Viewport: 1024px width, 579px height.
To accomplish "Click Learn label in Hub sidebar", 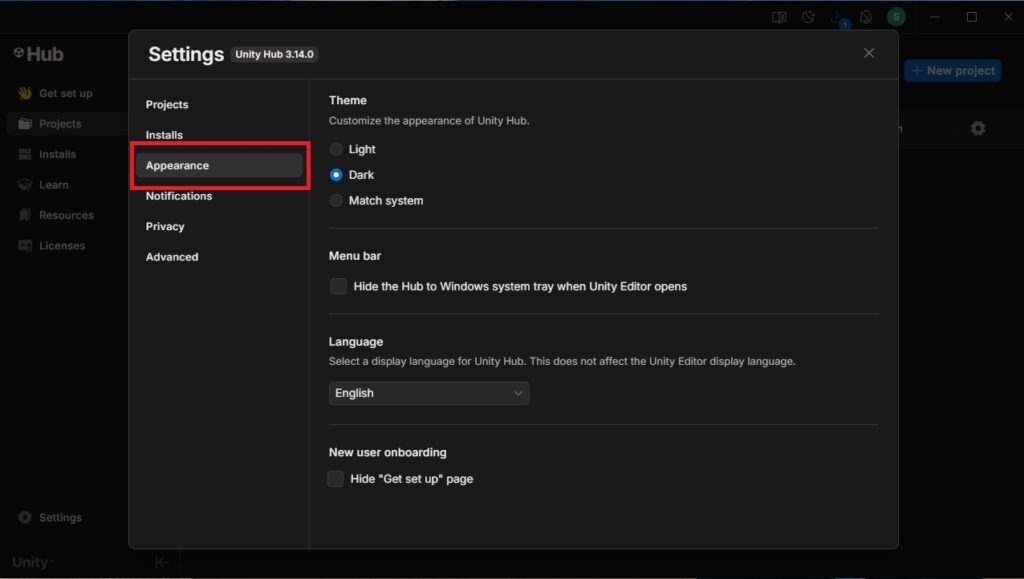I will tap(54, 185).
